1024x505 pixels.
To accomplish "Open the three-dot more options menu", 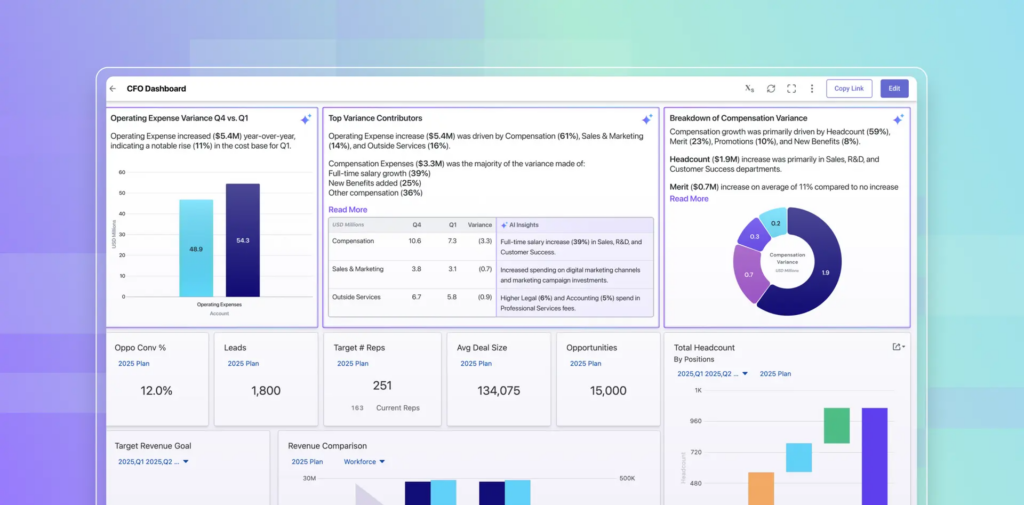I will [x=811, y=89].
